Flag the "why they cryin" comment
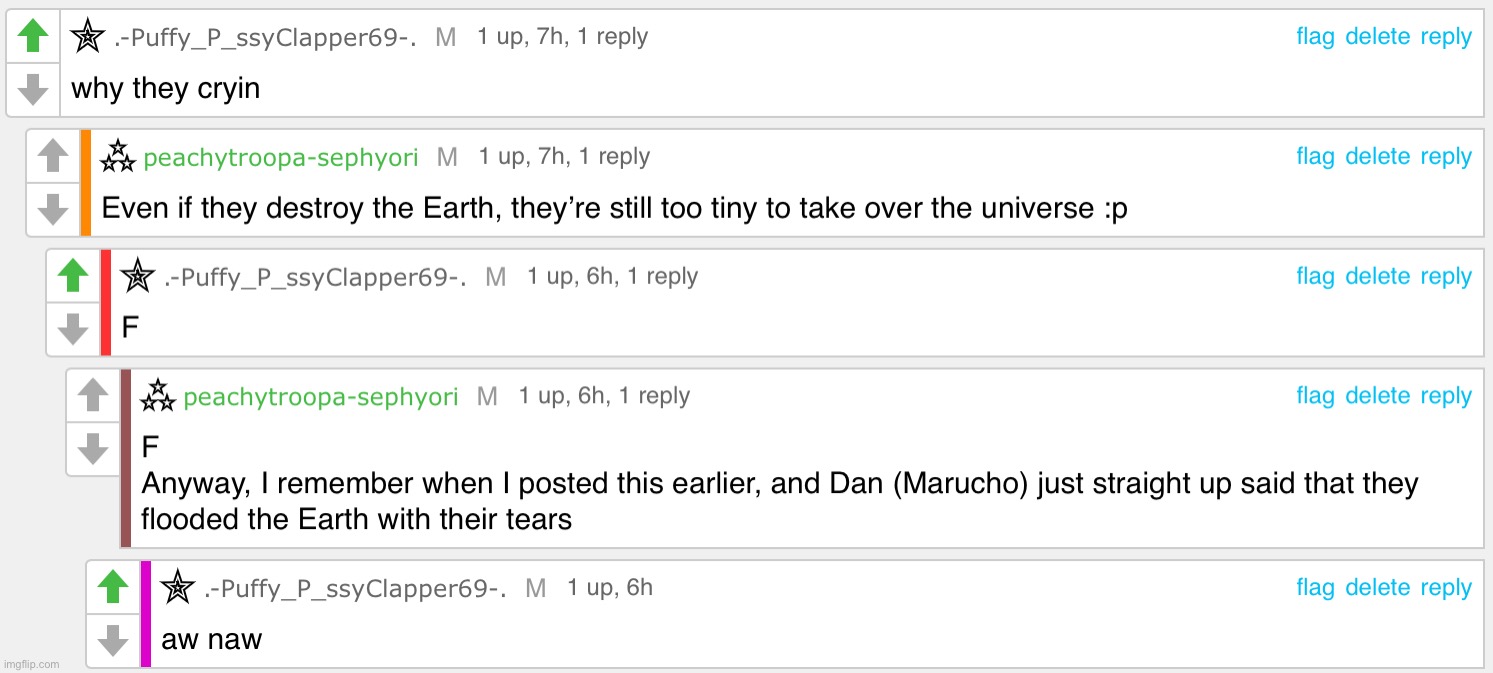1493x673 pixels. pyautogui.click(x=1315, y=36)
